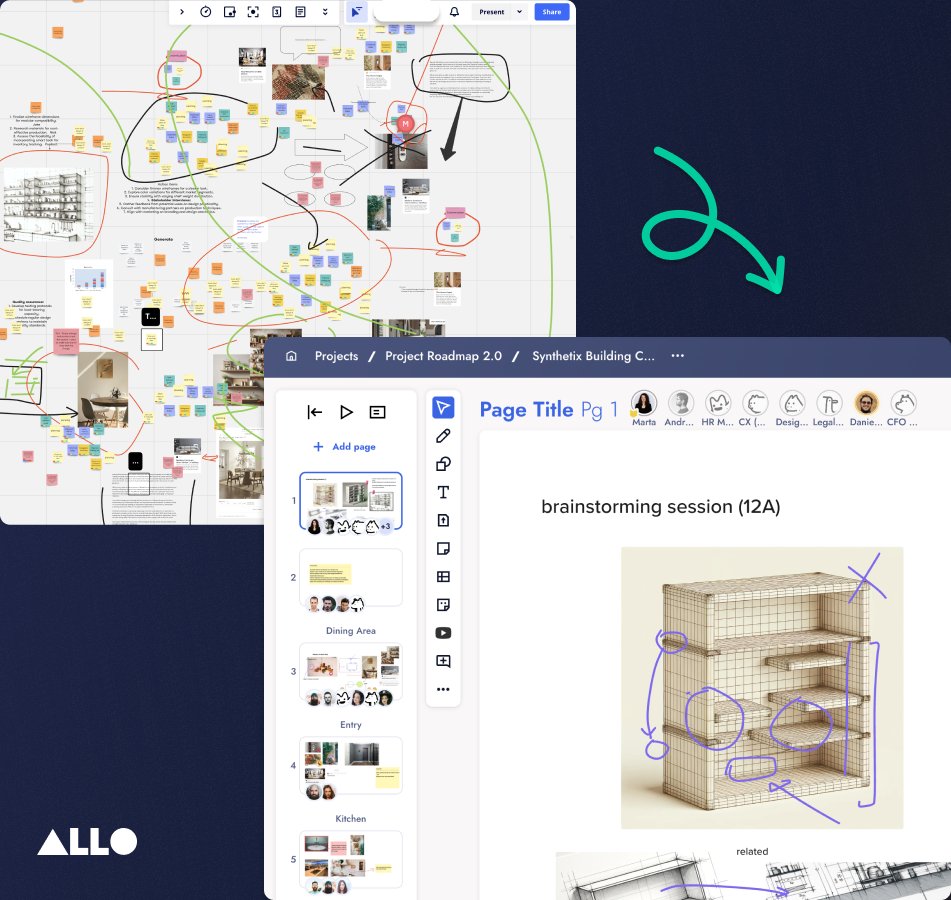Click the related label under shelf image
This screenshot has height=900, width=951.
pos(752,851)
